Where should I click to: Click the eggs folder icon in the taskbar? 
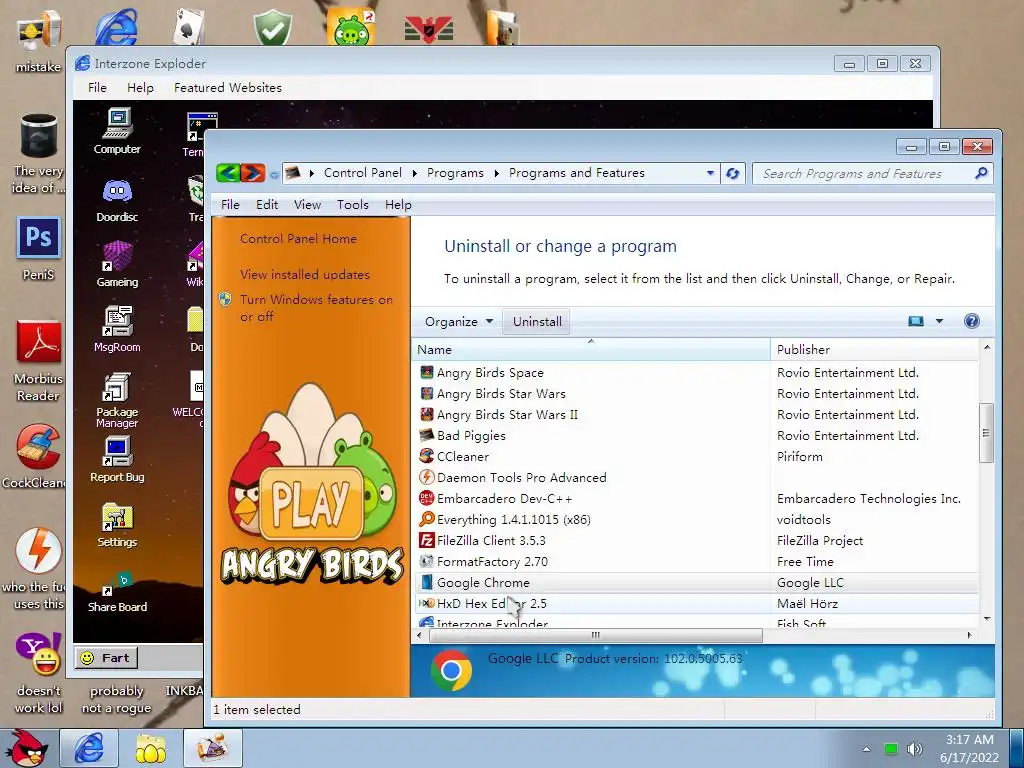pyautogui.click(x=151, y=748)
